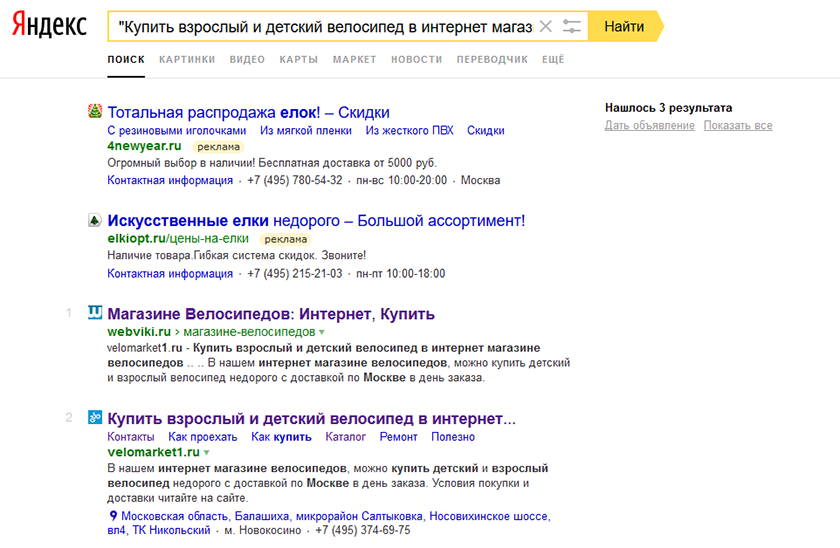Switch to the Картинки tab
The image size is (840, 548).
[x=187, y=59]
